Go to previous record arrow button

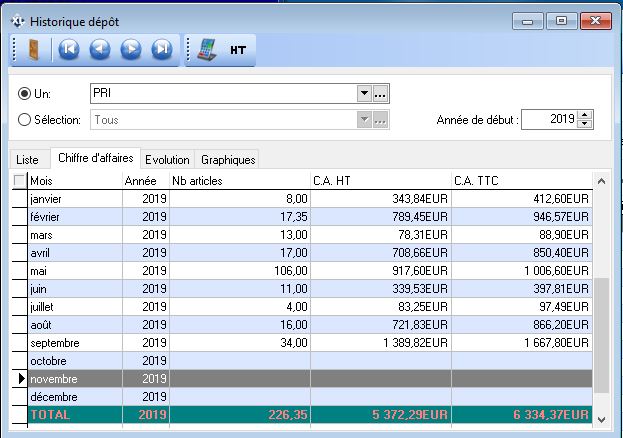click(x=100, y=49)
